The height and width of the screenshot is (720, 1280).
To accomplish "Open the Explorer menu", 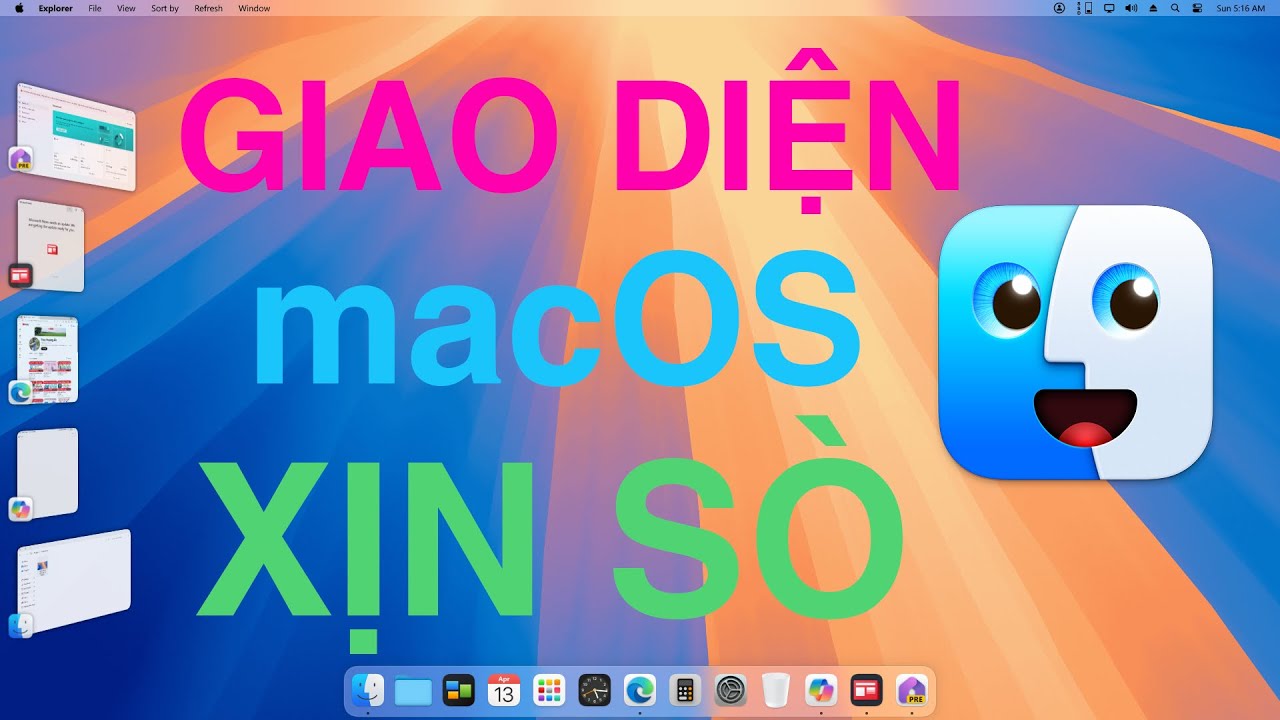I will point(55,8).
